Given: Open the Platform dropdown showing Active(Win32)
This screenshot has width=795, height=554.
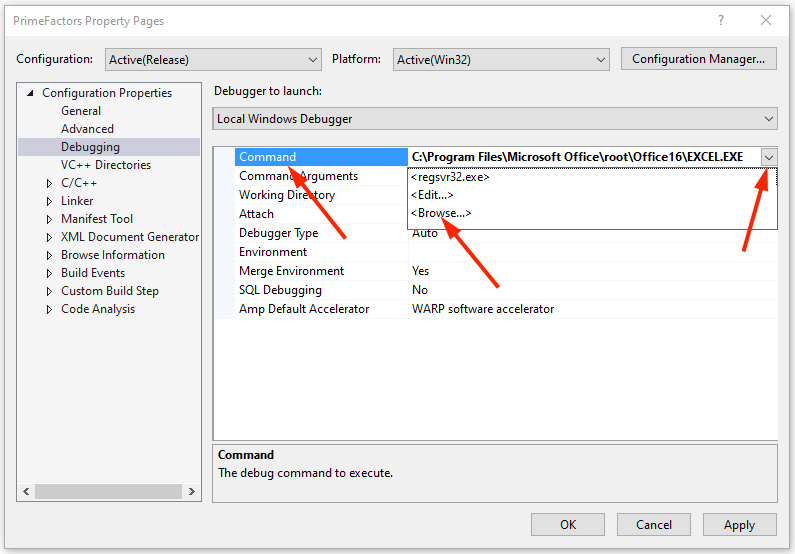Looking at the screenshot, I should 501,60.
